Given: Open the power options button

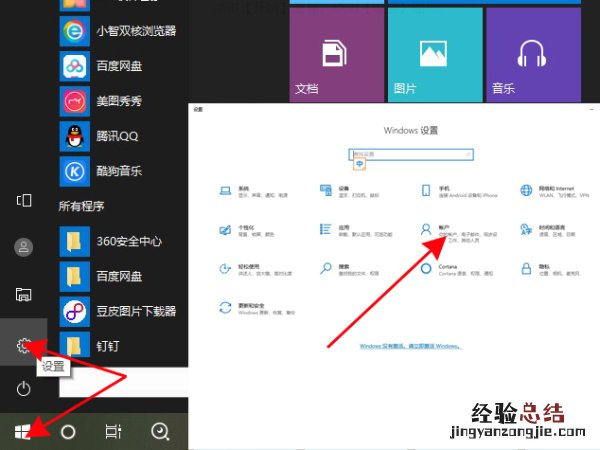Looking at the screenshot, I should click(x=24, y=389).
